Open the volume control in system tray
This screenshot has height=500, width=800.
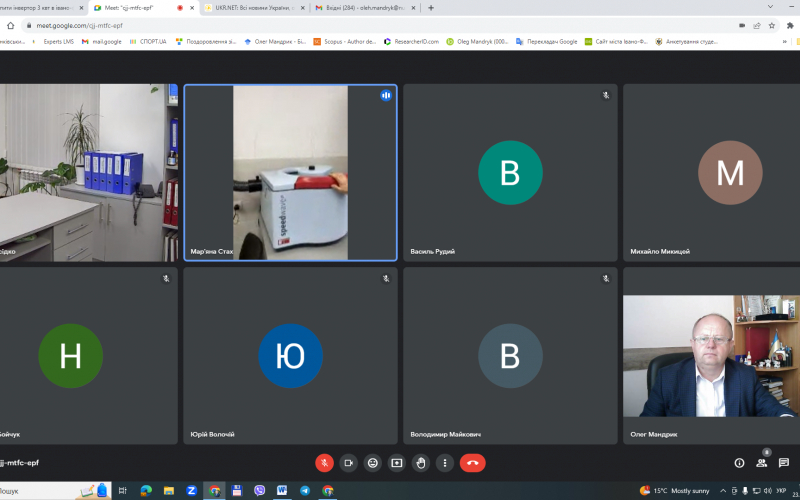[x=768, y=491]
